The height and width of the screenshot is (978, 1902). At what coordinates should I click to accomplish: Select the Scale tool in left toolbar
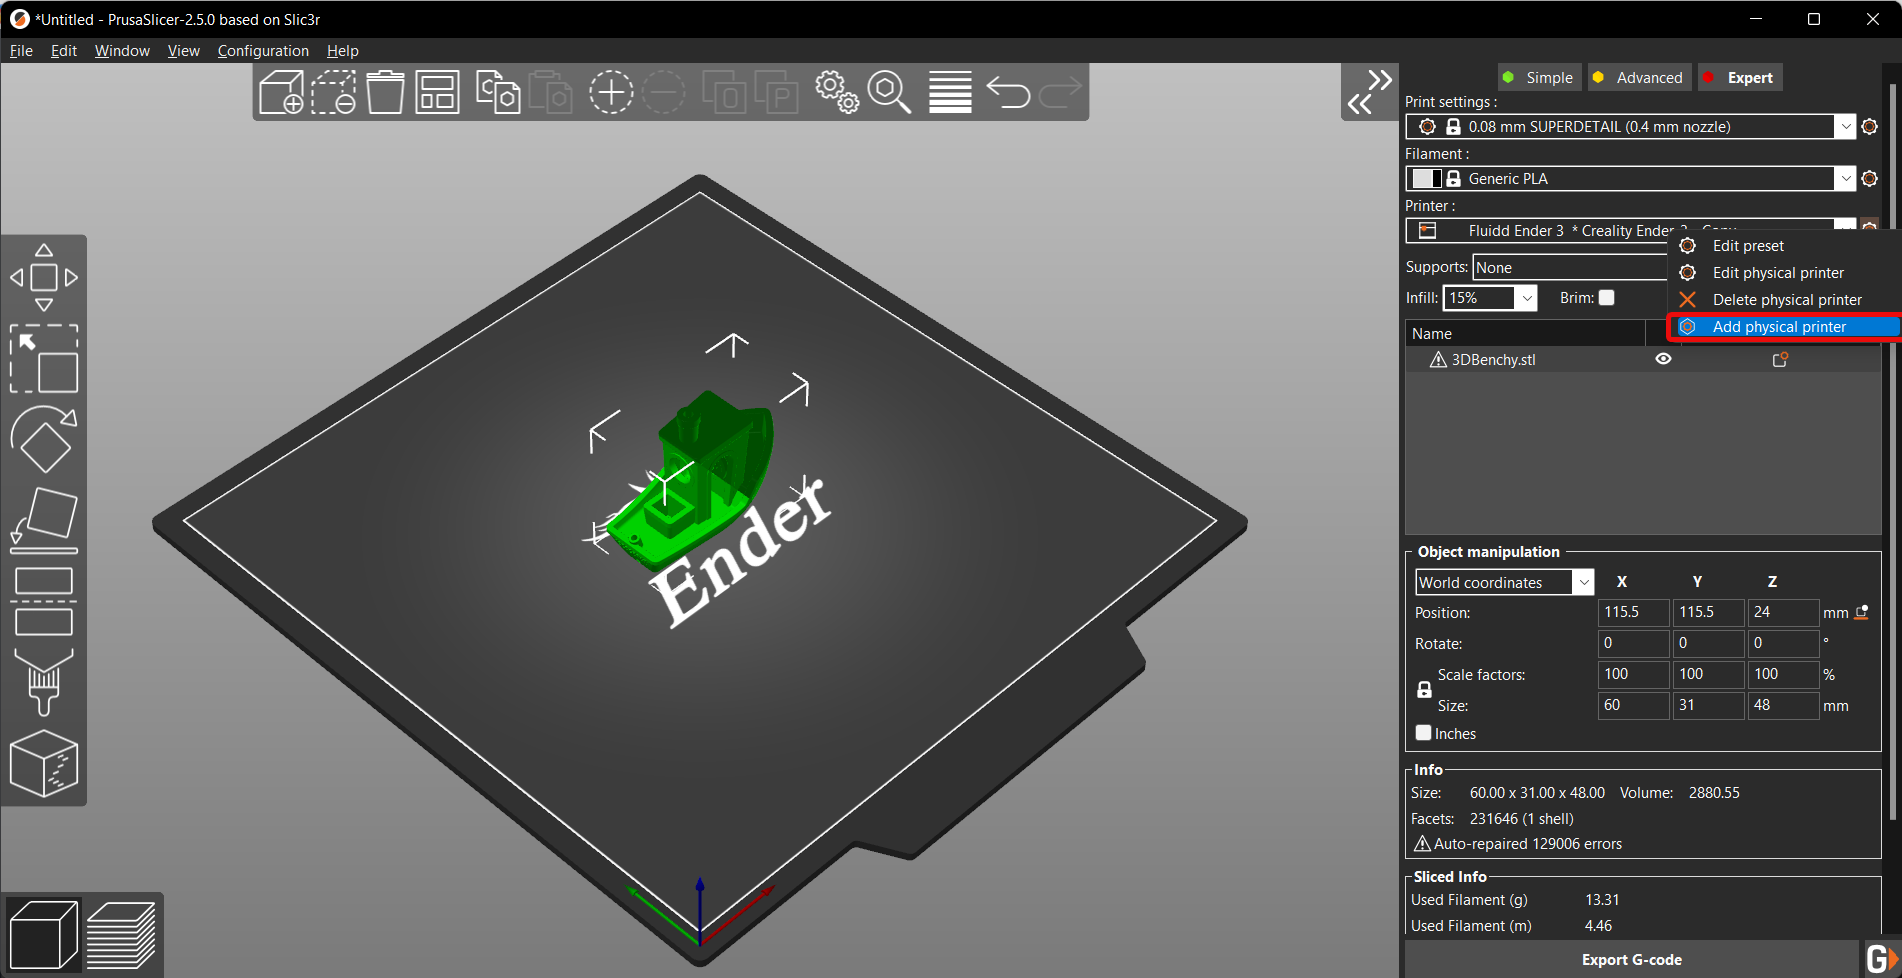[x=44, y=358]
